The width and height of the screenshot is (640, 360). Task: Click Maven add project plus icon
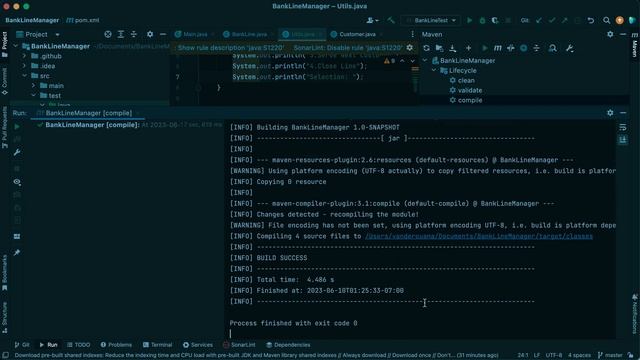(468, 48)
